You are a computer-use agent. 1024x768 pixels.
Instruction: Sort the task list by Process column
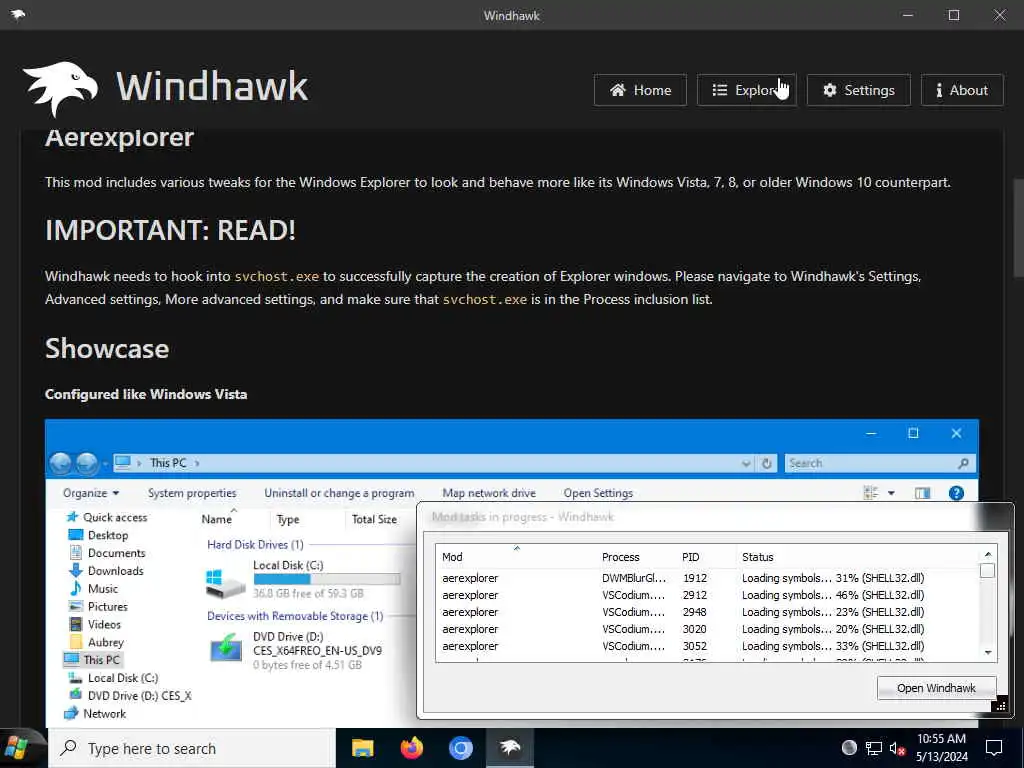point(620,557)
